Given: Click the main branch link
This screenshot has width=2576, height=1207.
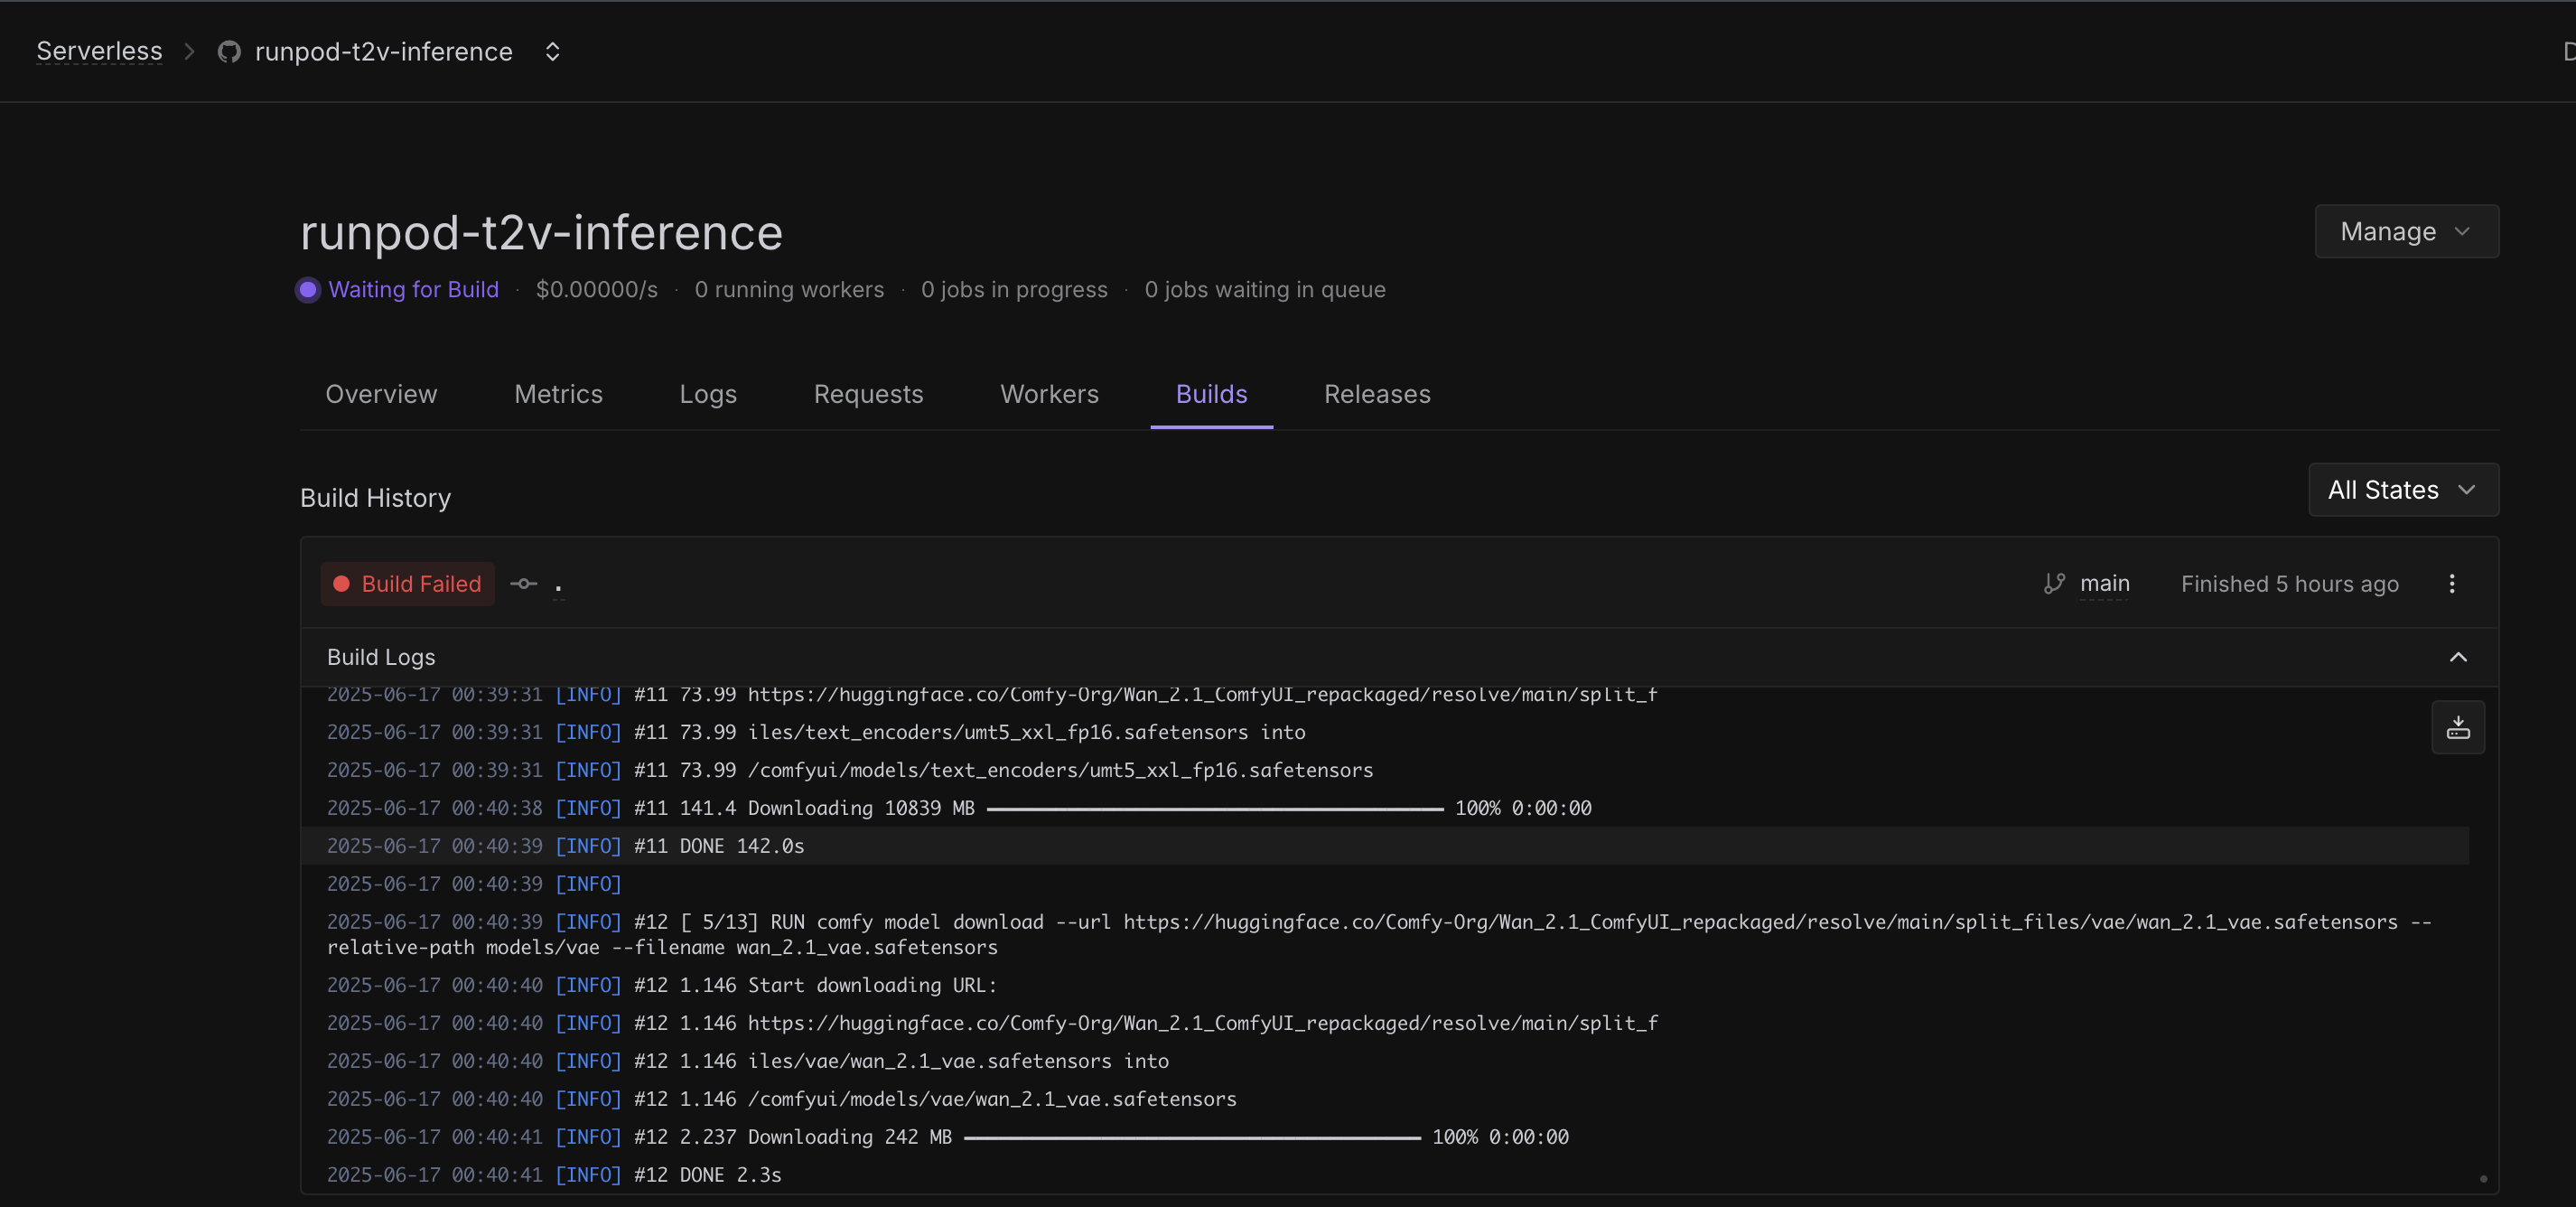Looking at the screenshot, I should [x=2104, y=584].
